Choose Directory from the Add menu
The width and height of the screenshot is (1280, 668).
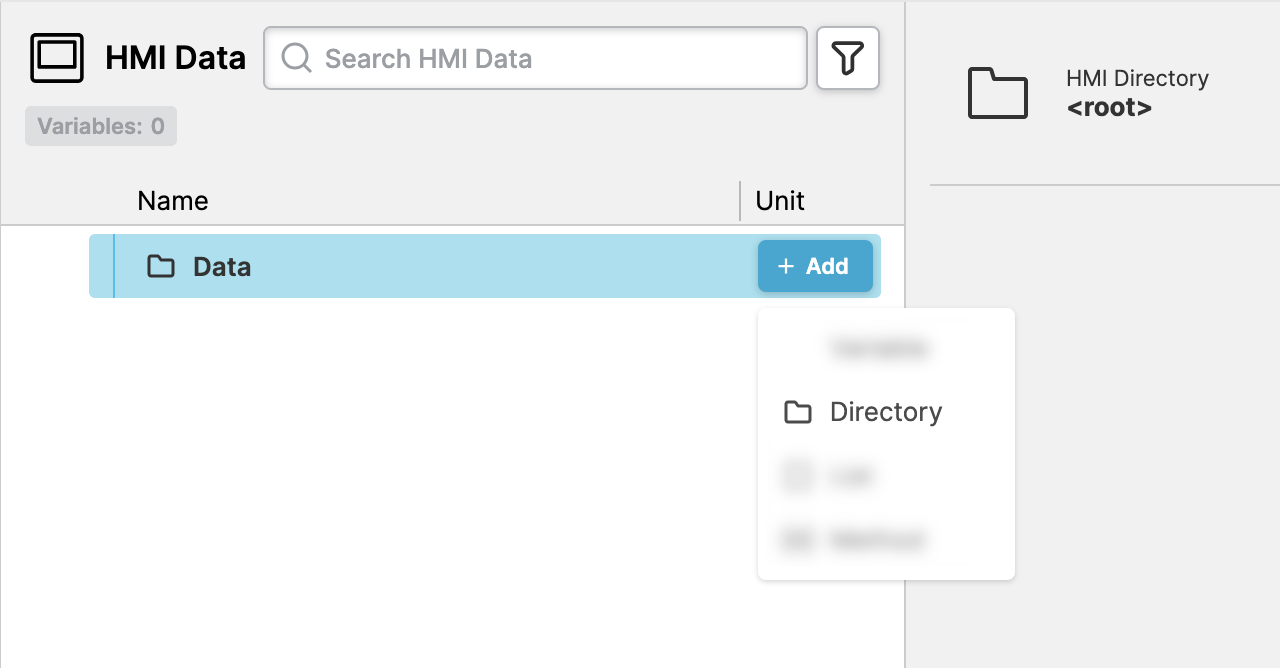[x=886, y=412]
